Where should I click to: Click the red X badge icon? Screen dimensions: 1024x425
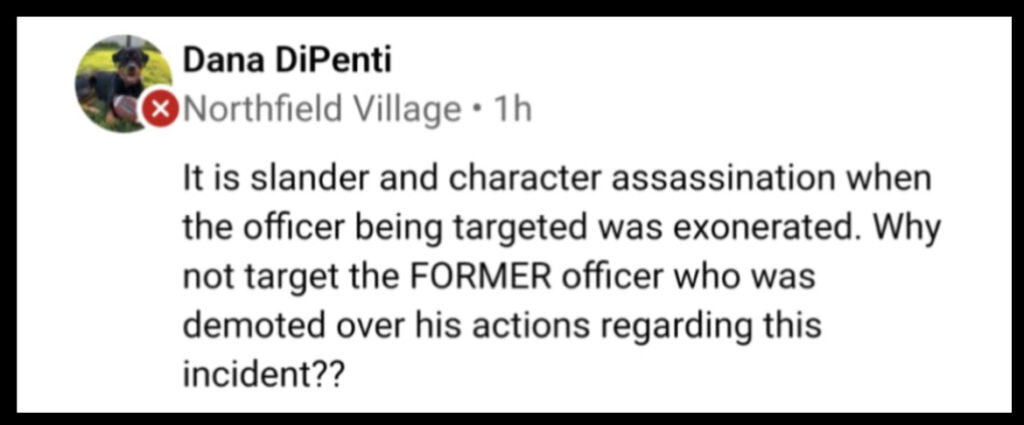(x=161, y=110)
